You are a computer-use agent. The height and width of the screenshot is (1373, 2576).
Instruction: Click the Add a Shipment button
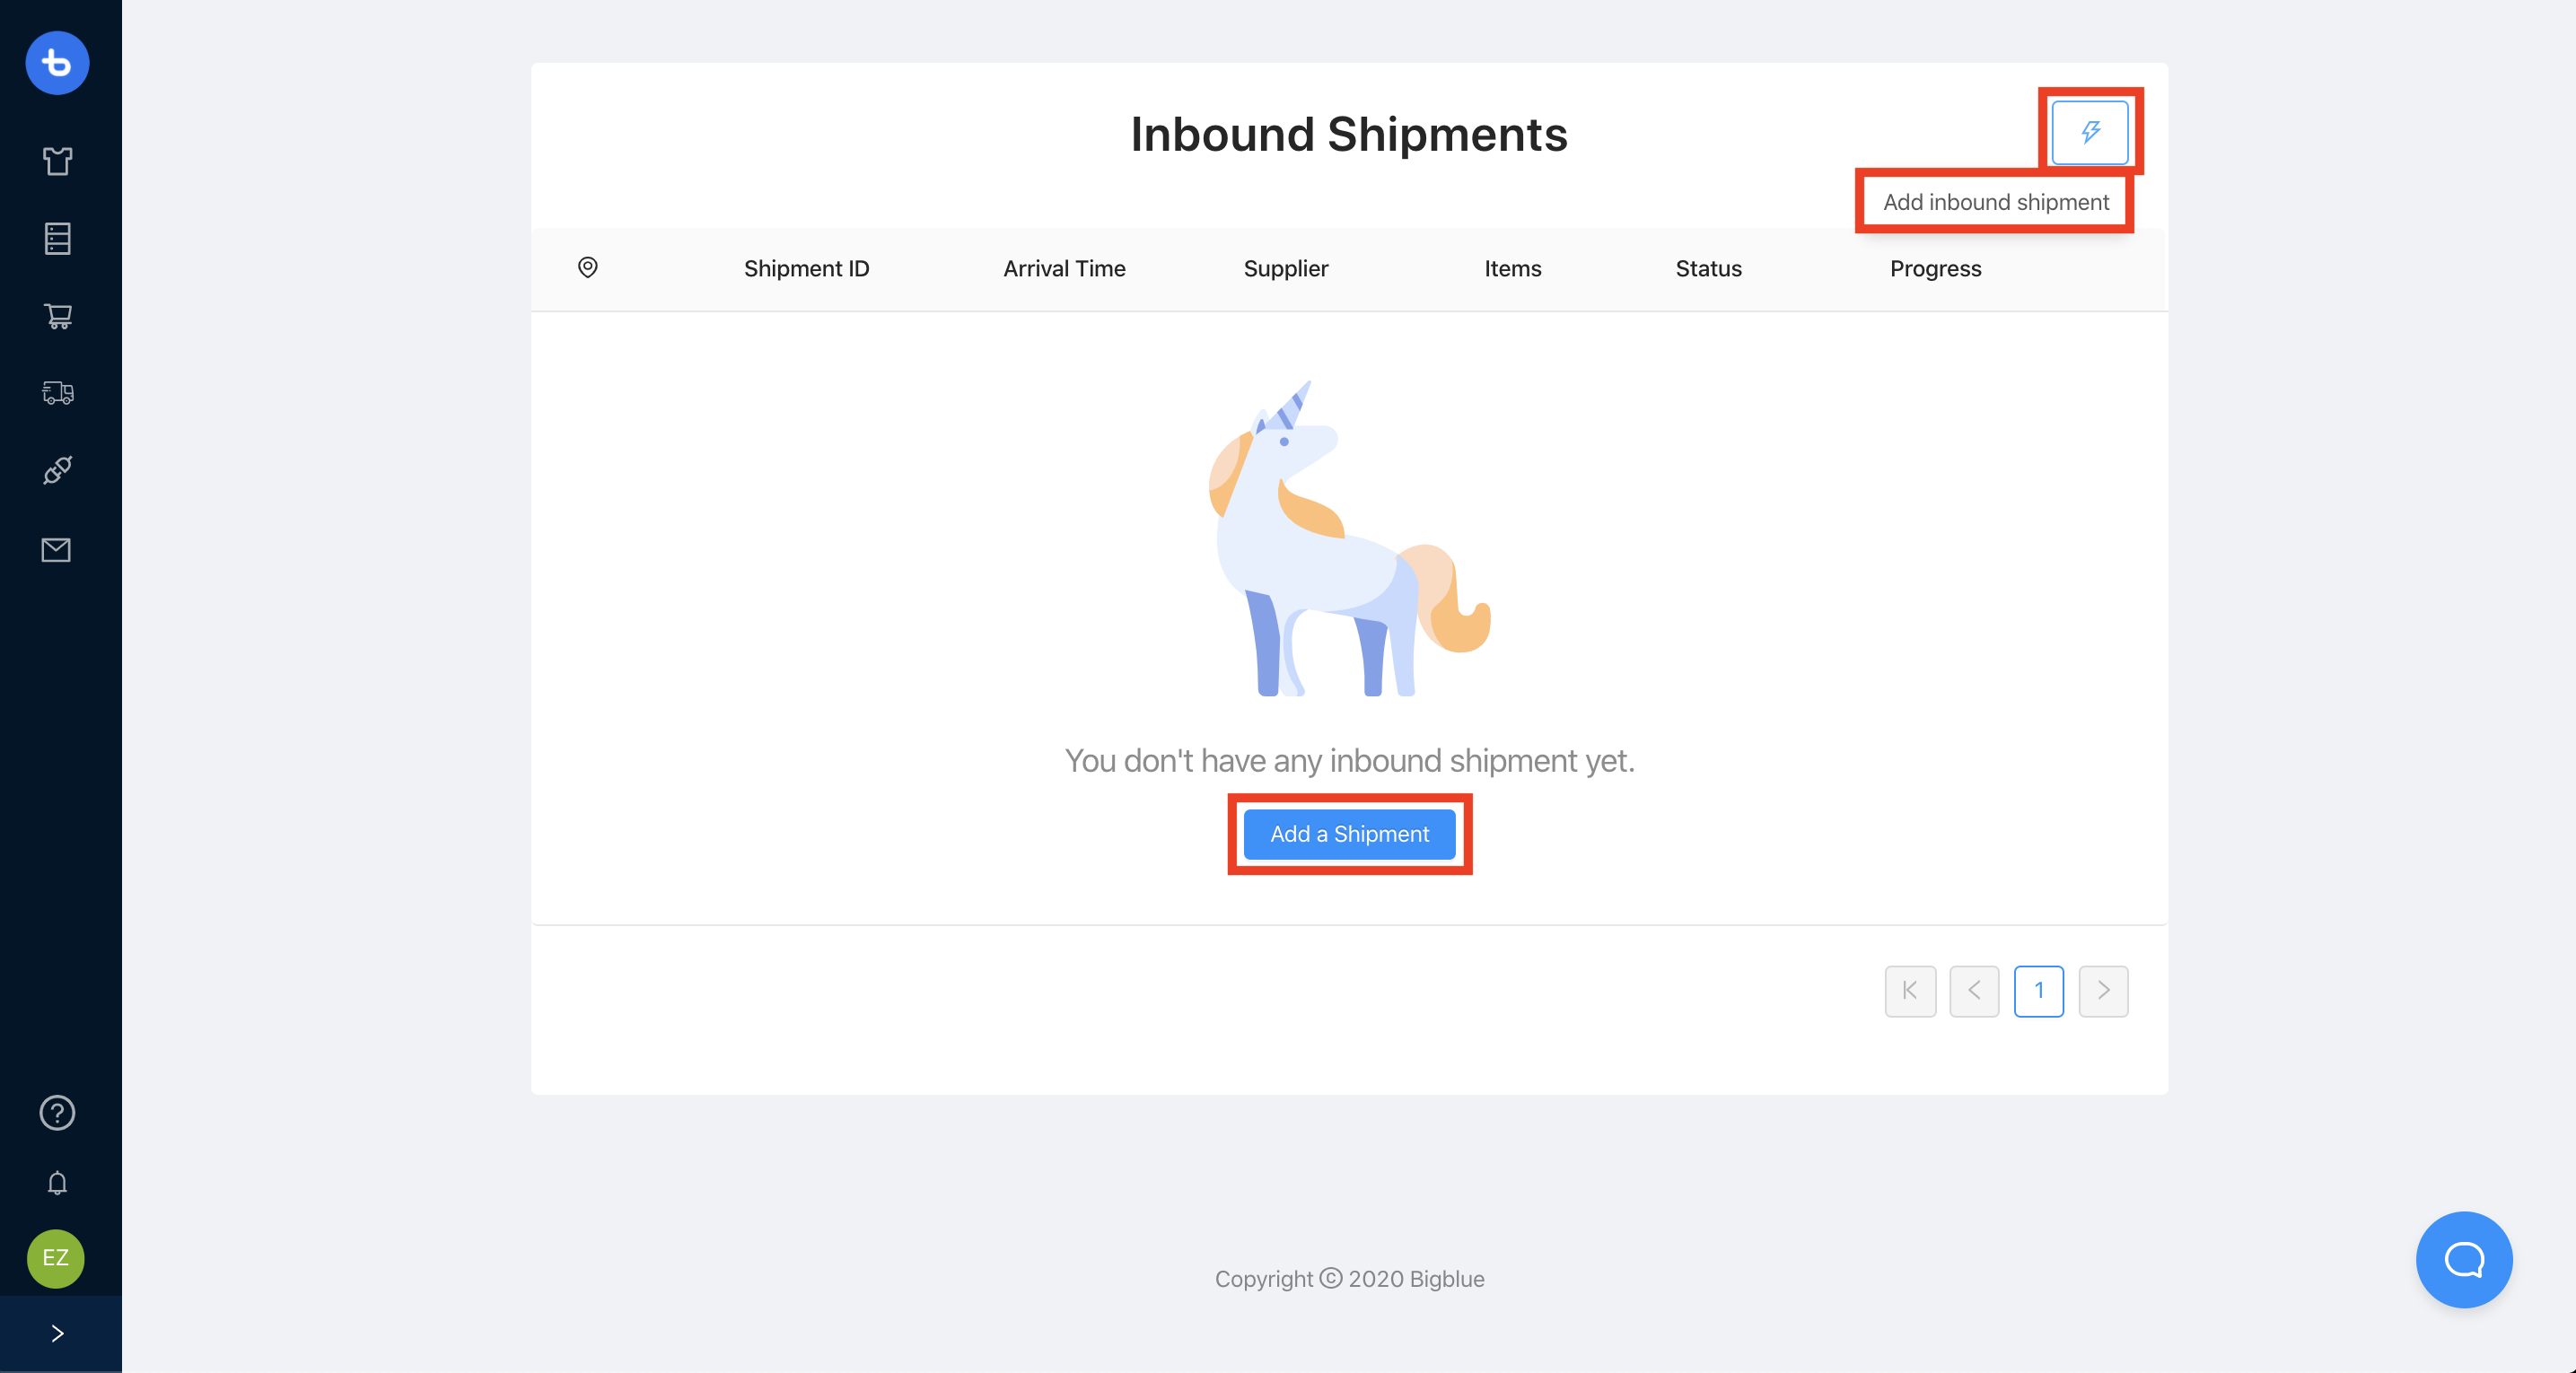[1350, 834]
